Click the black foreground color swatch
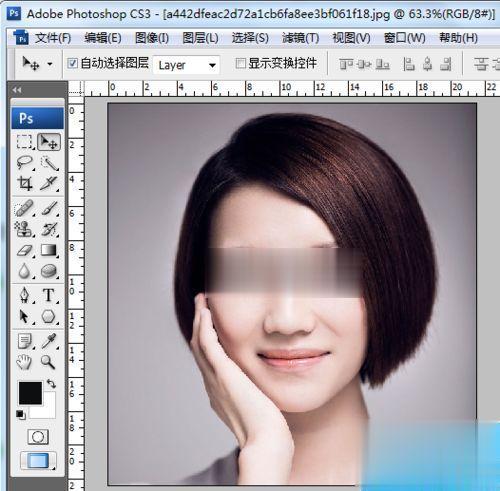500x491 pixels. (30, 393)
